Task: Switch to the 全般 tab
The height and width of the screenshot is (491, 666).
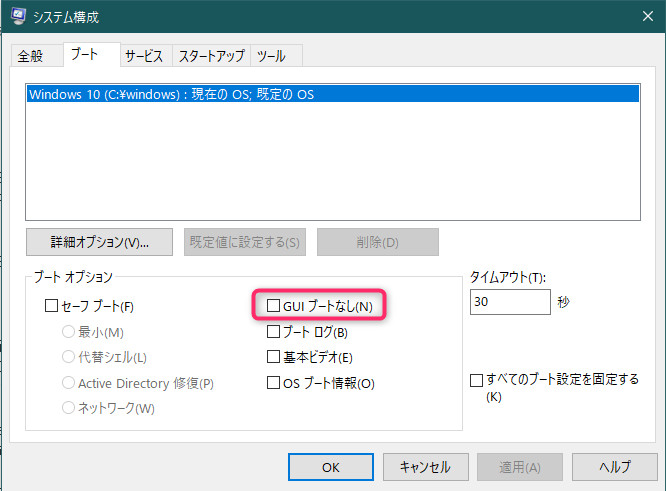Action: [32, 56]
